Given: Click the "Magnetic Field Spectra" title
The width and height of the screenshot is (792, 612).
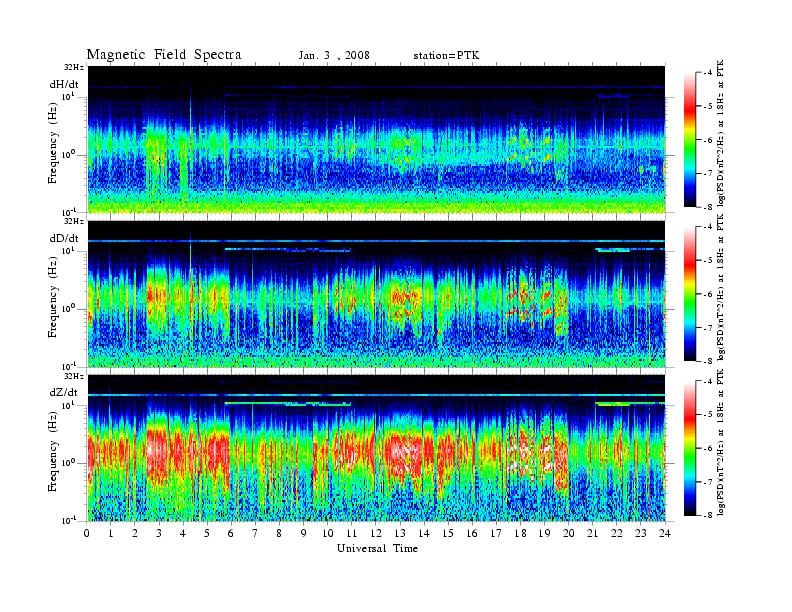Looking at the screenshot, I should 164,55.
